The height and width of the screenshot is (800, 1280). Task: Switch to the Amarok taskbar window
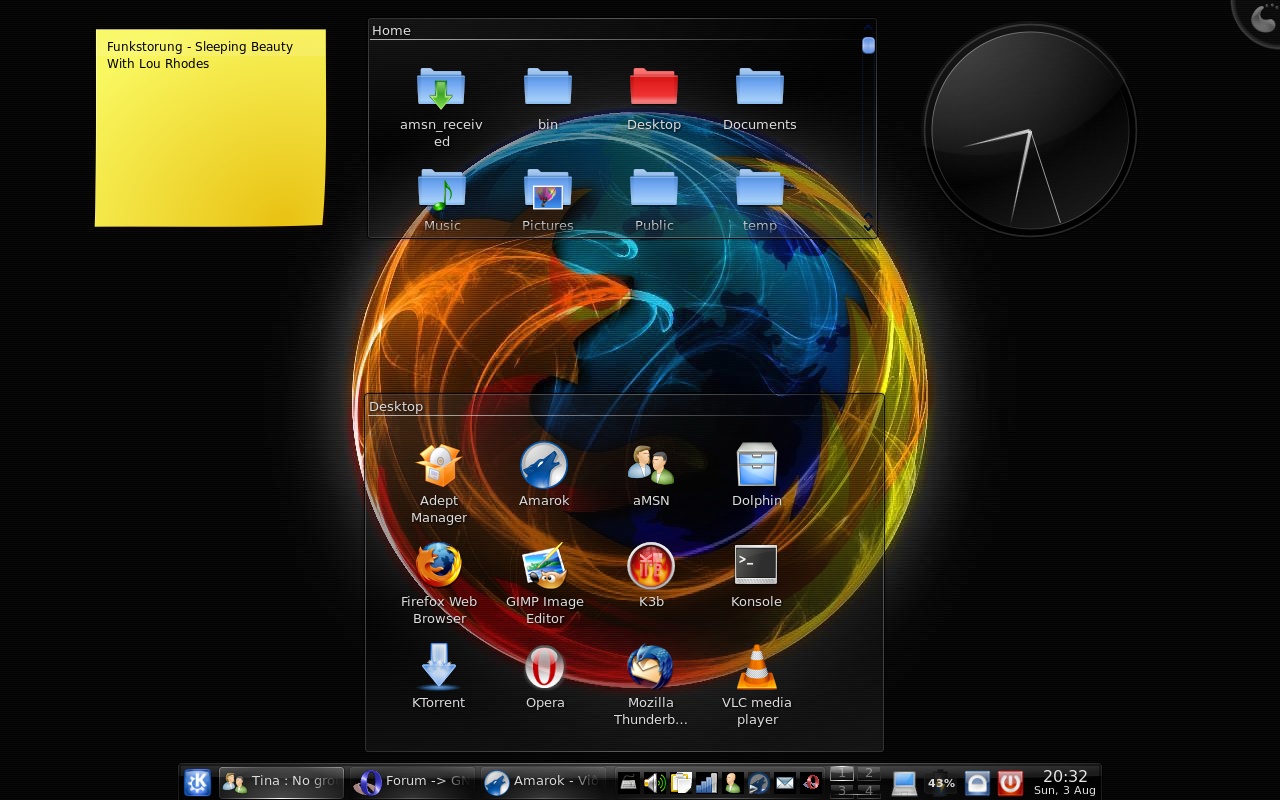[x=544, y=782]
